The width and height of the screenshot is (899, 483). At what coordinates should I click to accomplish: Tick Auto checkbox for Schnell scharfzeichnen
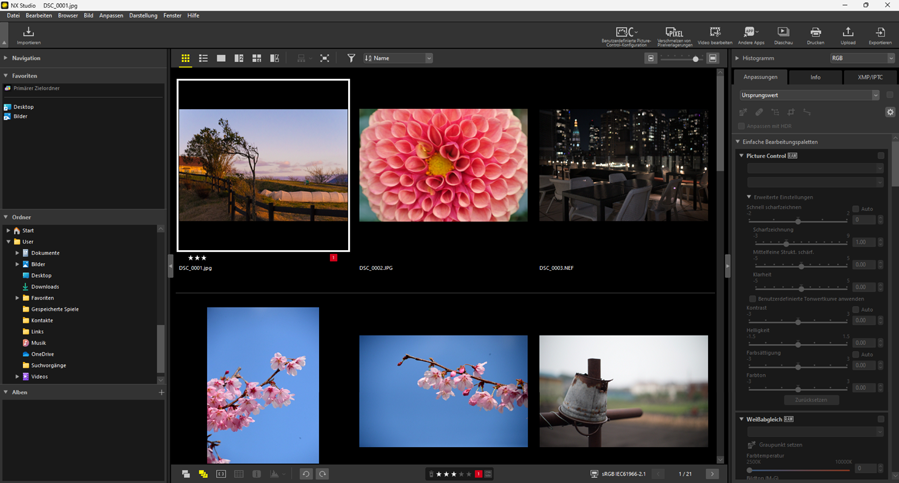click(856, 209)
